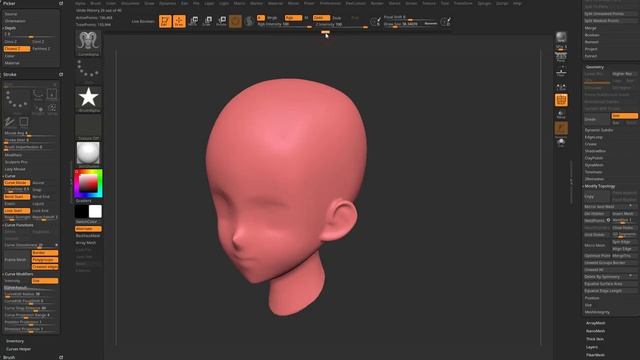Toggle the Alternate button
Screen dimensions: 640x360
pyautogui.click(x=88, y=229)
